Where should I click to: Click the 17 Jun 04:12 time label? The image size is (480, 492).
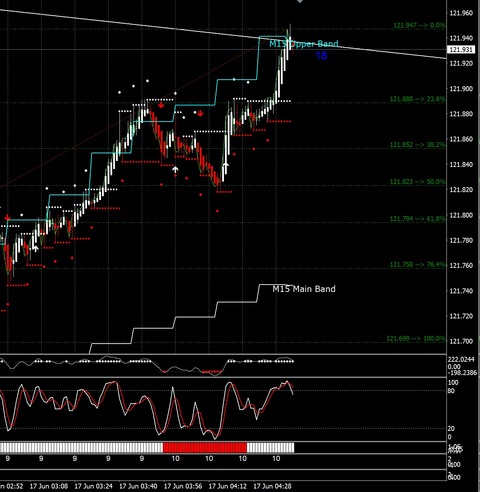227,486
